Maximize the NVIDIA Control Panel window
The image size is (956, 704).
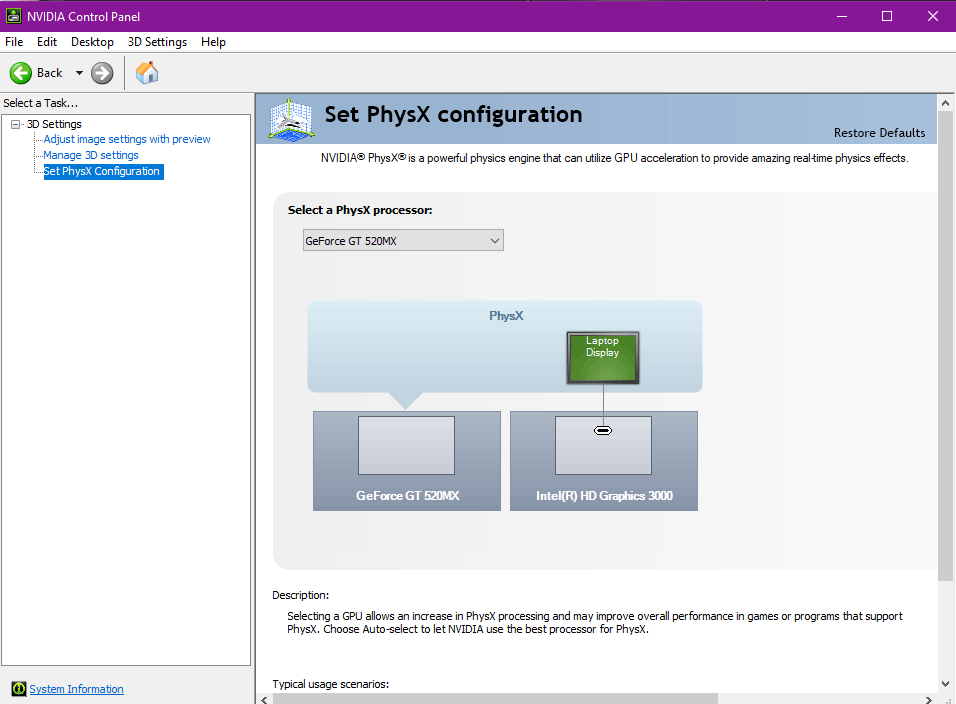[x=887, y=16]
